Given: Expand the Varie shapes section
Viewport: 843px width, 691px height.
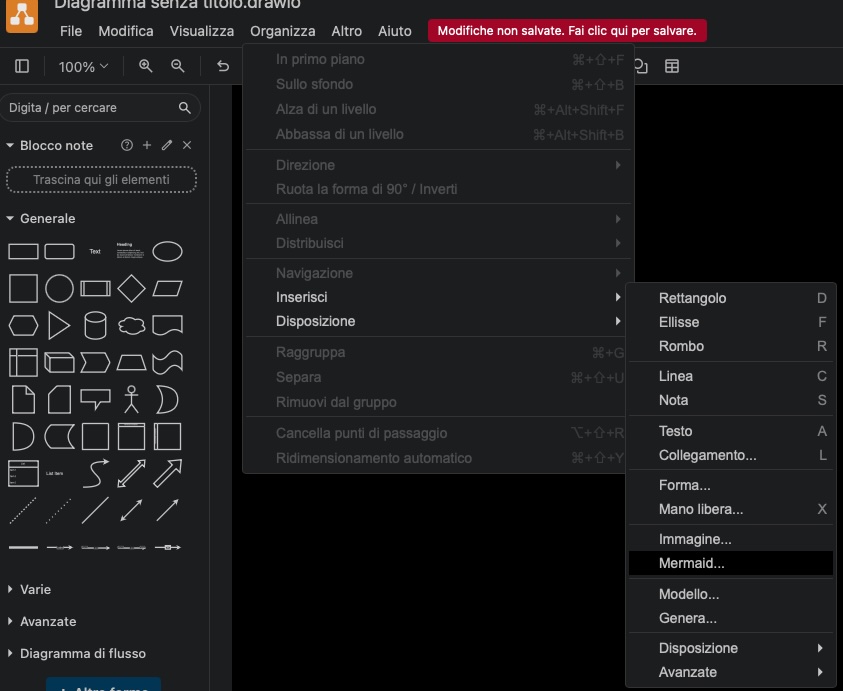Looking at the screenshot, I should (35, 589).
